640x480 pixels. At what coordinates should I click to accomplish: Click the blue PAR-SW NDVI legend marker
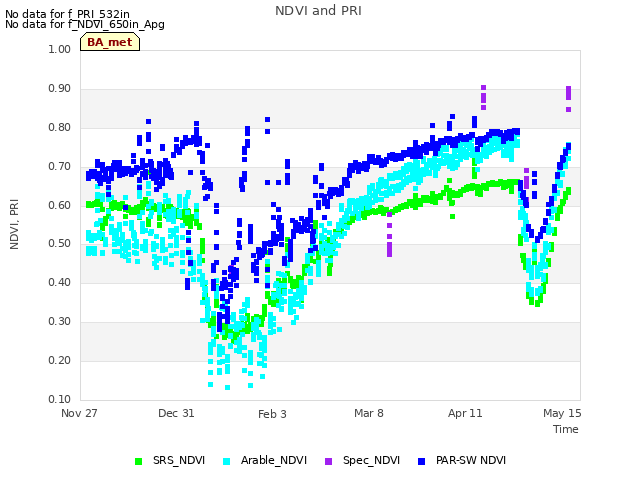(422, 461)
